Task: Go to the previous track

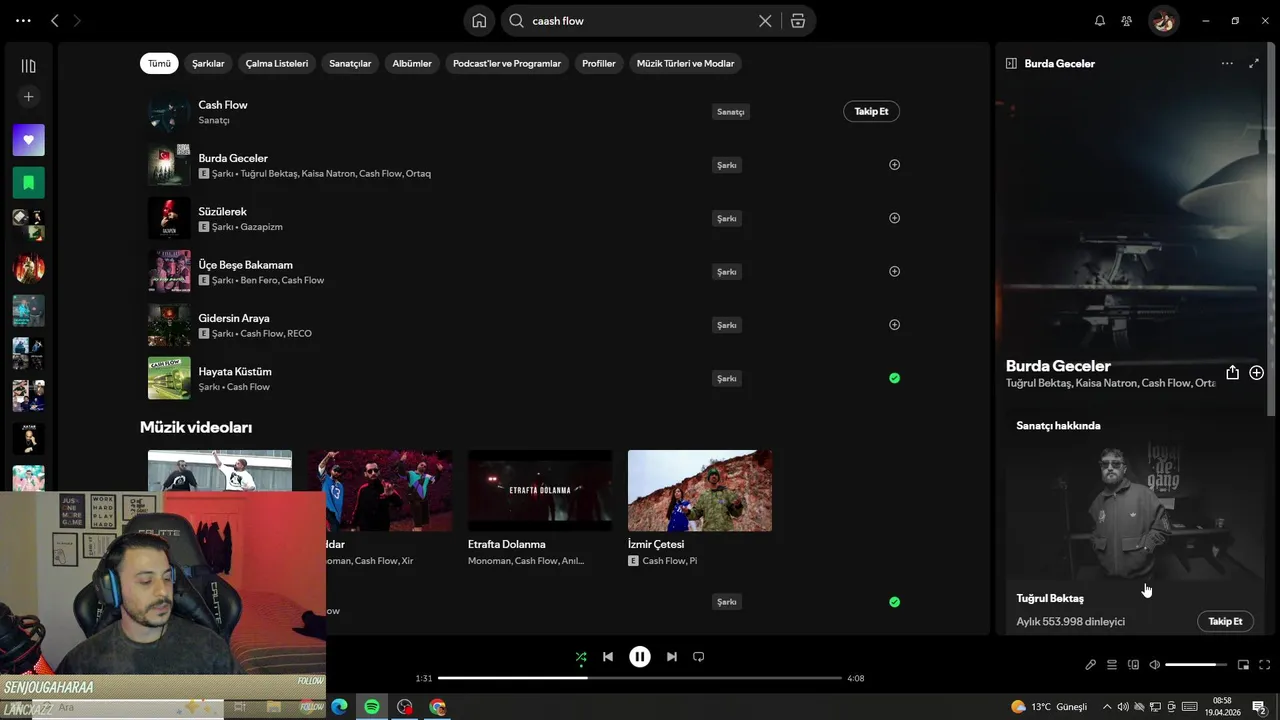Action: (x=608, y=657)
